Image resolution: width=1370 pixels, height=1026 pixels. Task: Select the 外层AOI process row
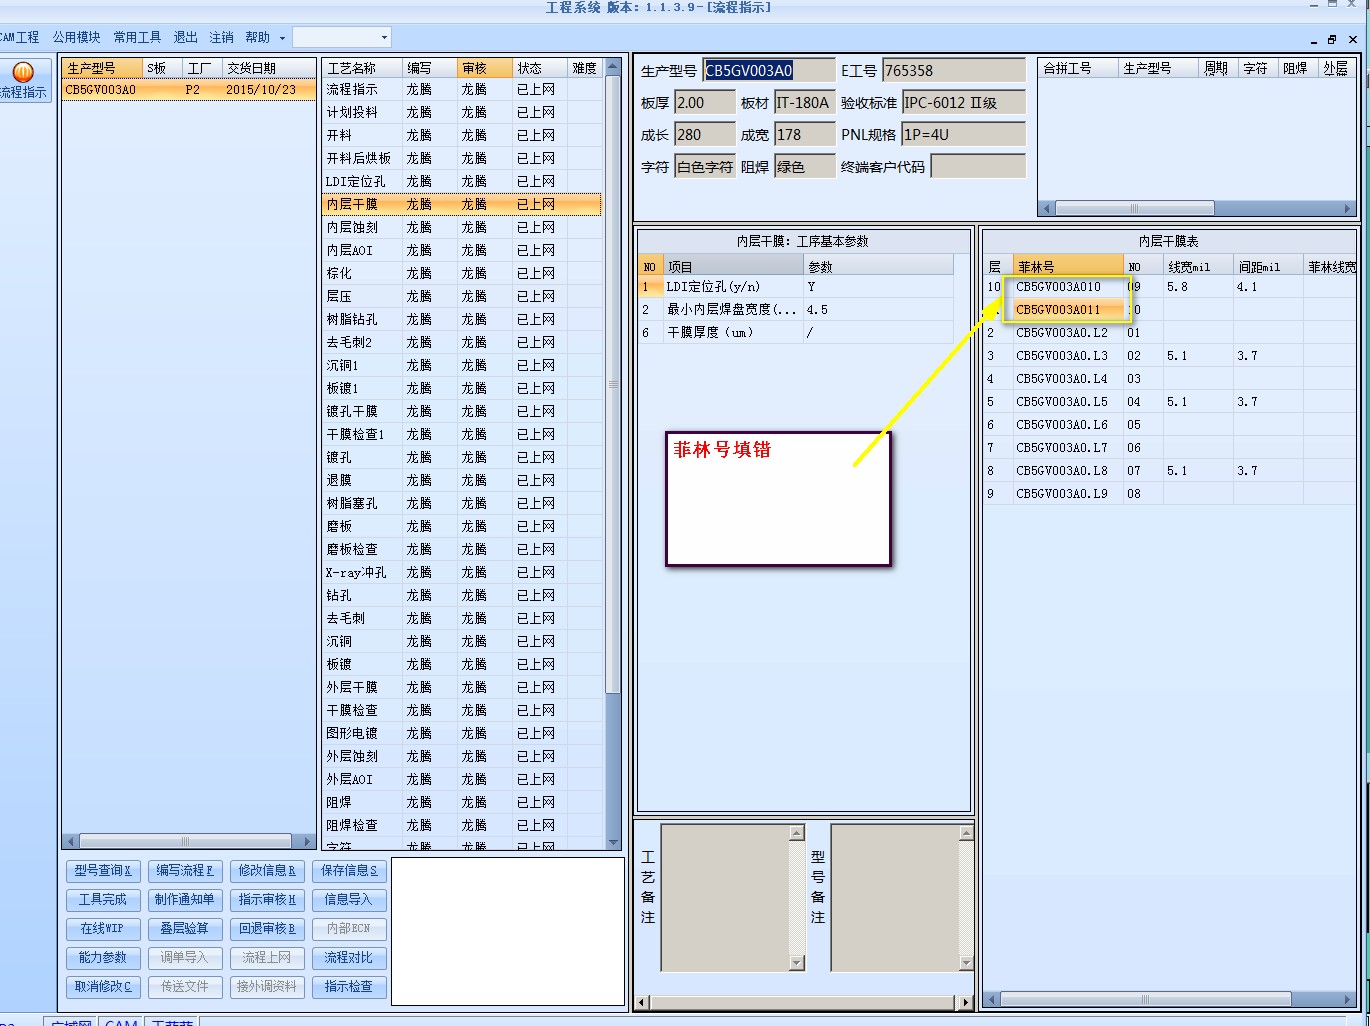[x=463, y=780]
